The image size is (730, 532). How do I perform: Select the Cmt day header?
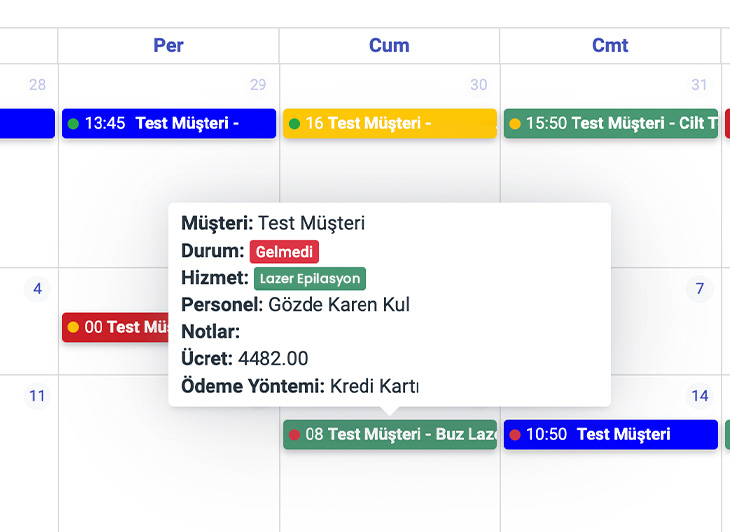click(x=610, y=45)
